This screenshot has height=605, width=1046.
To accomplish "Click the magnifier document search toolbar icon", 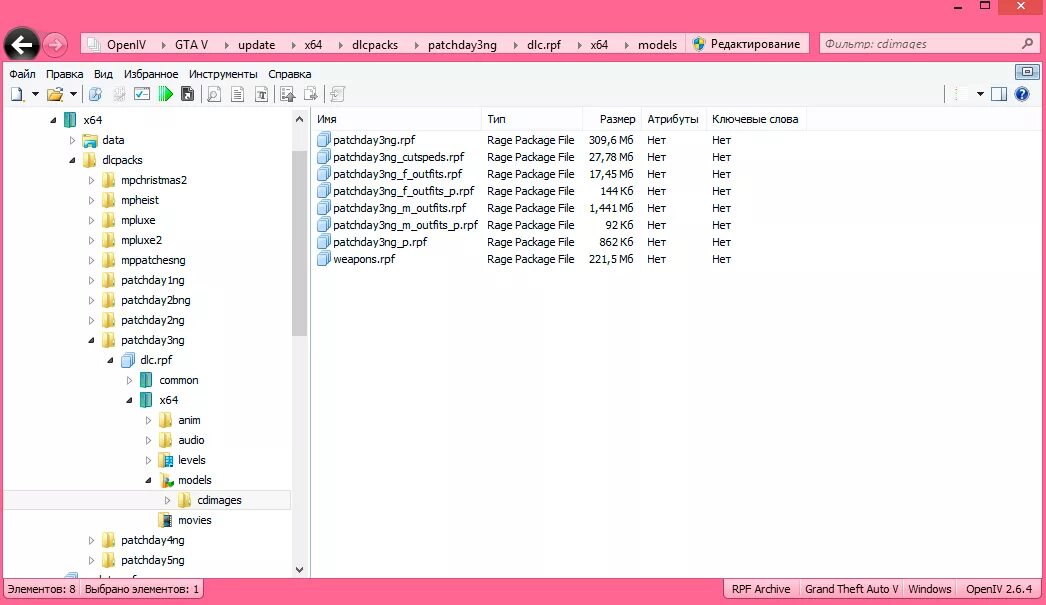I will [213, 94].
